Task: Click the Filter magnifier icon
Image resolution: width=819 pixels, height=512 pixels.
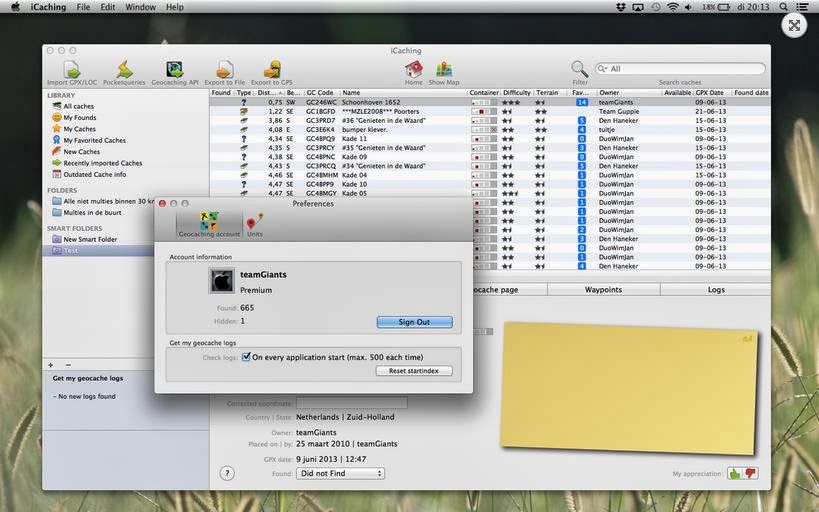Action: pyautogui.click(x=579, y=69)
